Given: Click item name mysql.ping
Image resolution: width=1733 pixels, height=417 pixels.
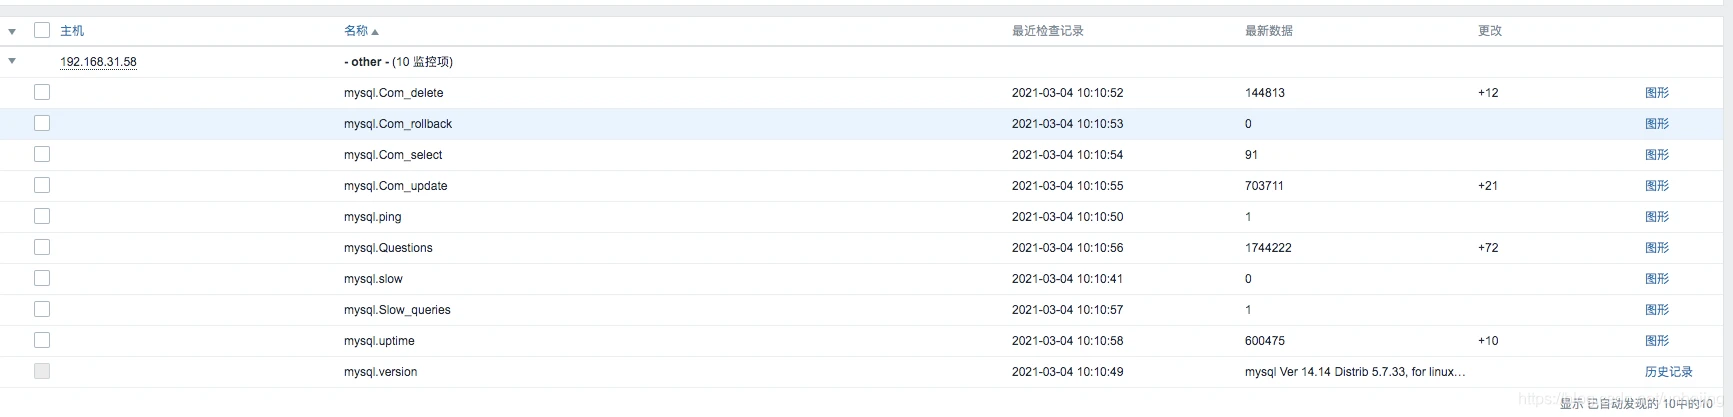Looking at the screenshot, I should point(372,217).
